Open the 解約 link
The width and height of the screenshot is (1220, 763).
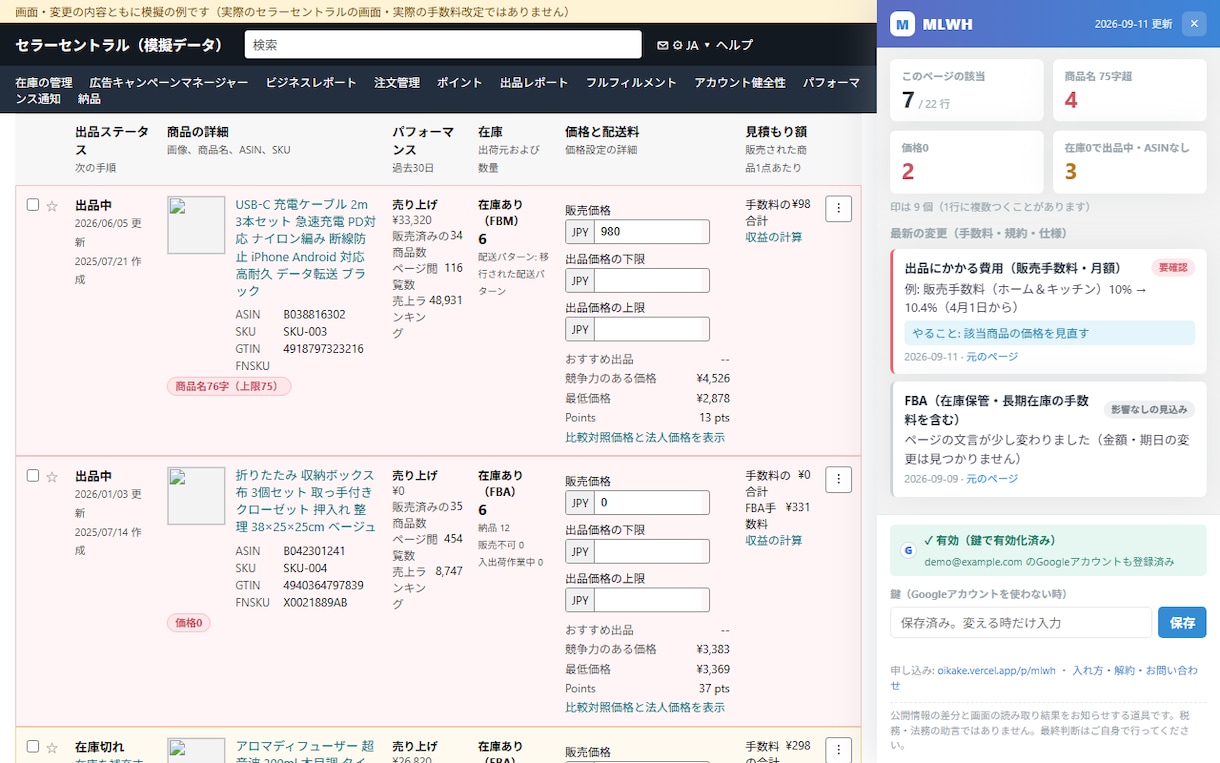click(1124, 670)
